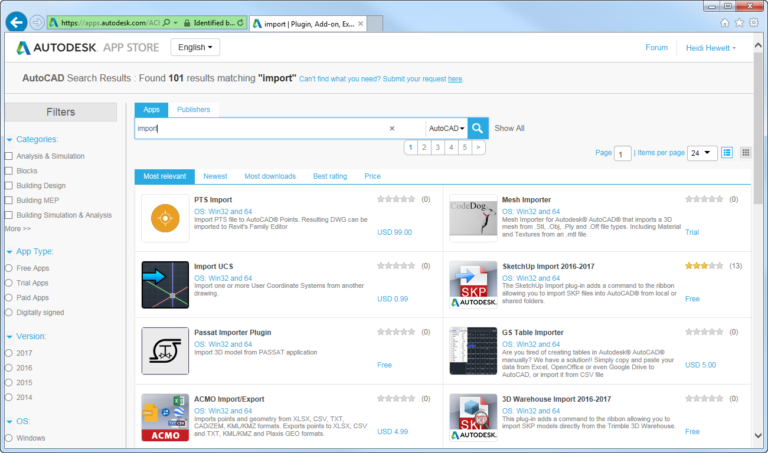This screenshot has width=768, height=453.
Task: Click the browser back arrow button
Action: coord(16,23)
